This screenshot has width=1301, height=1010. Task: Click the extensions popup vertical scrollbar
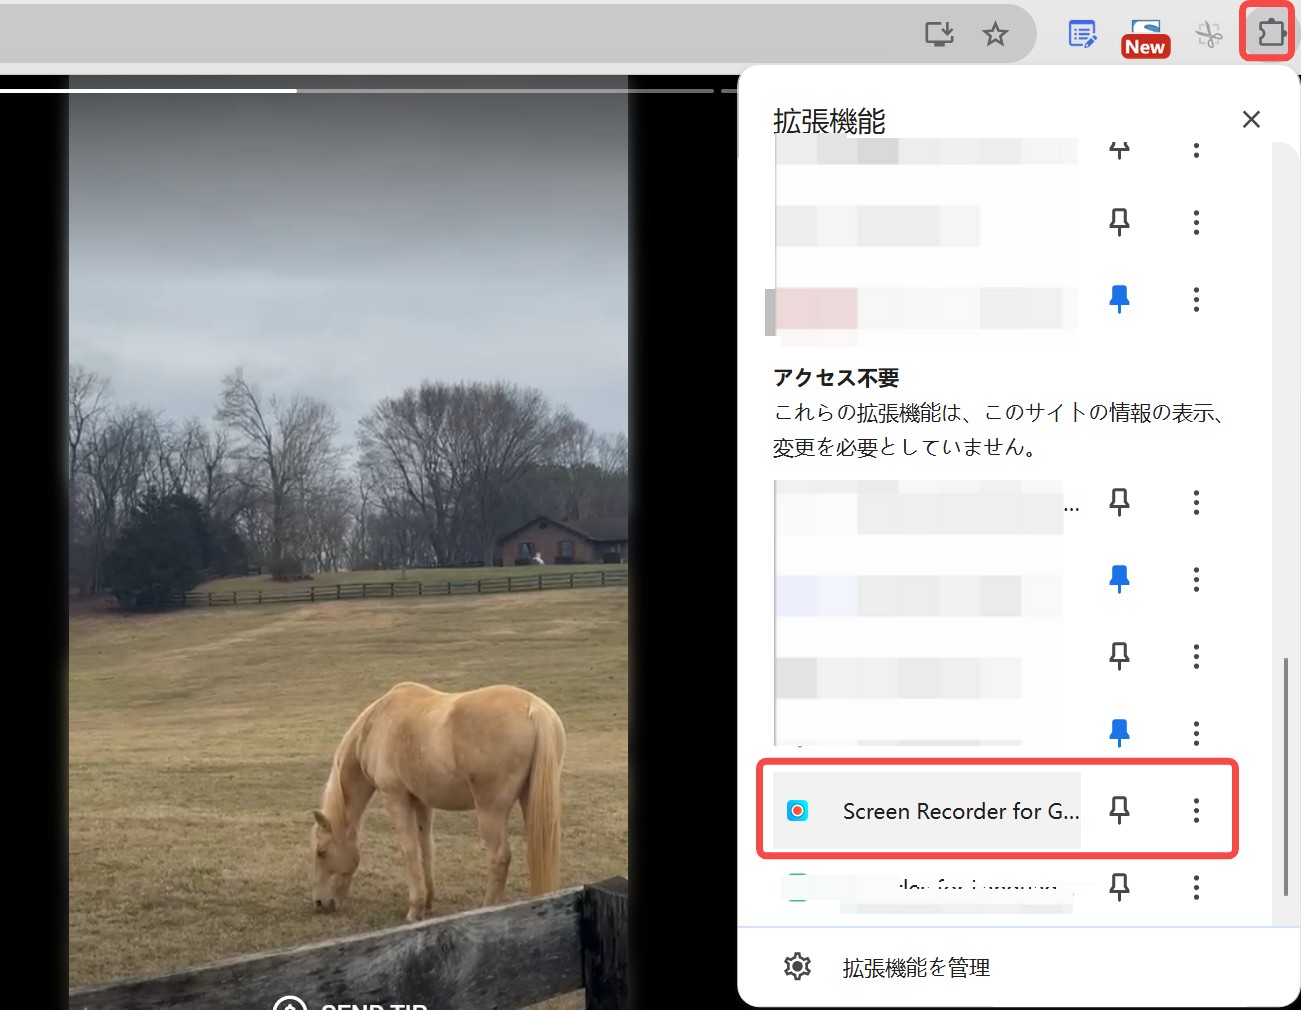(x=1285, y=776)
